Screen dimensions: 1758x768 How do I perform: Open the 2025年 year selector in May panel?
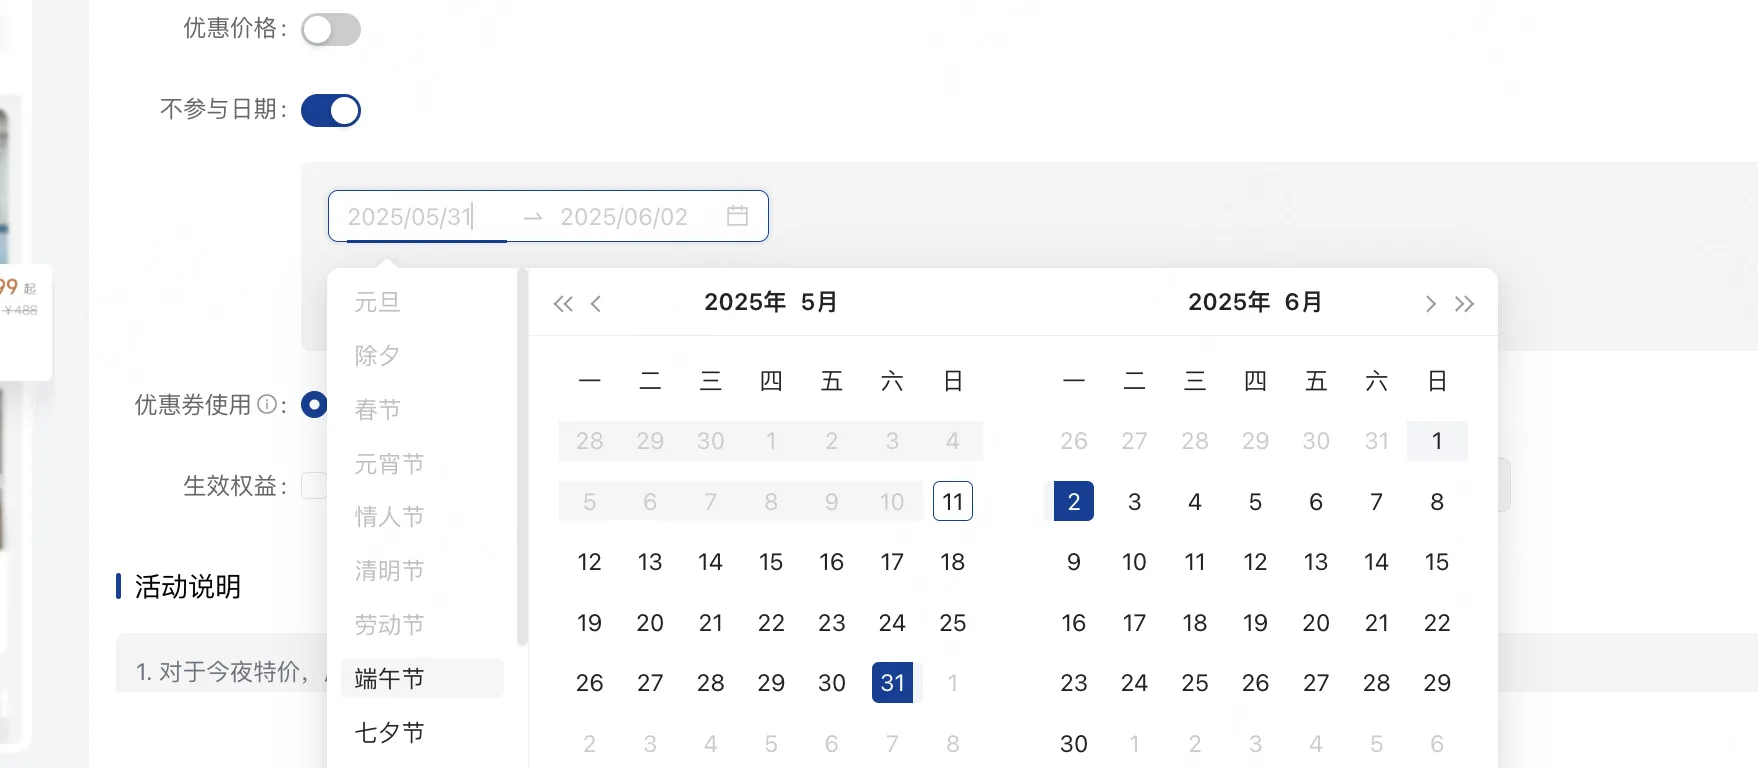745,302
